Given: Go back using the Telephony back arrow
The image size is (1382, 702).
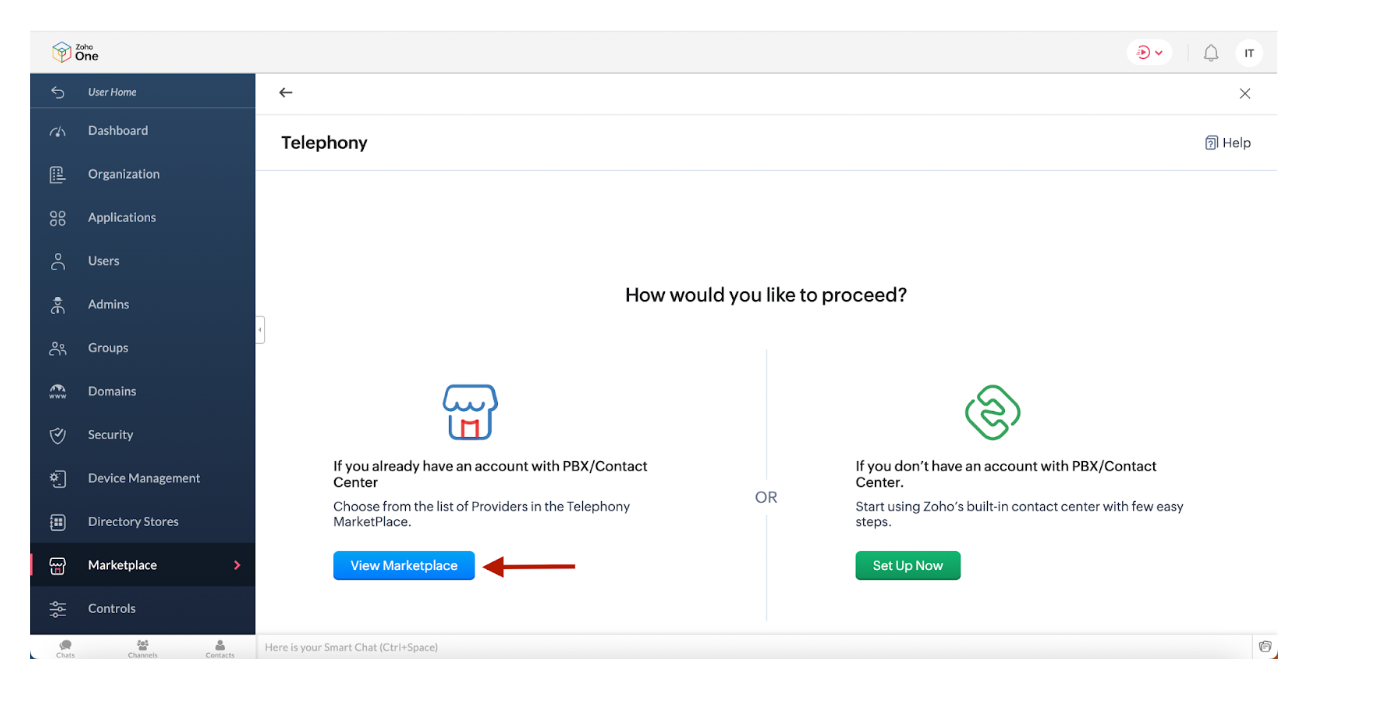Looking at the screenshot, I should [x=286, y=93].
